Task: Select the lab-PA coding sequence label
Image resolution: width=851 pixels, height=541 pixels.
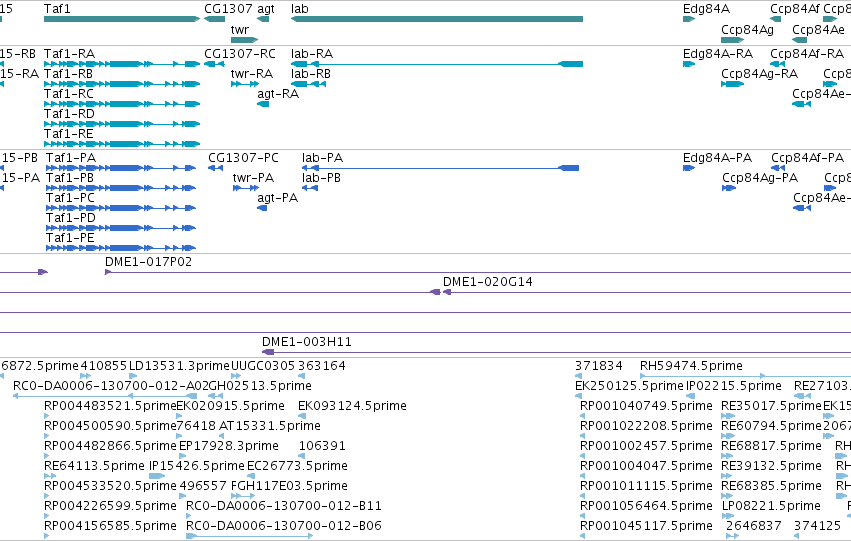Action: coord(322,158)
